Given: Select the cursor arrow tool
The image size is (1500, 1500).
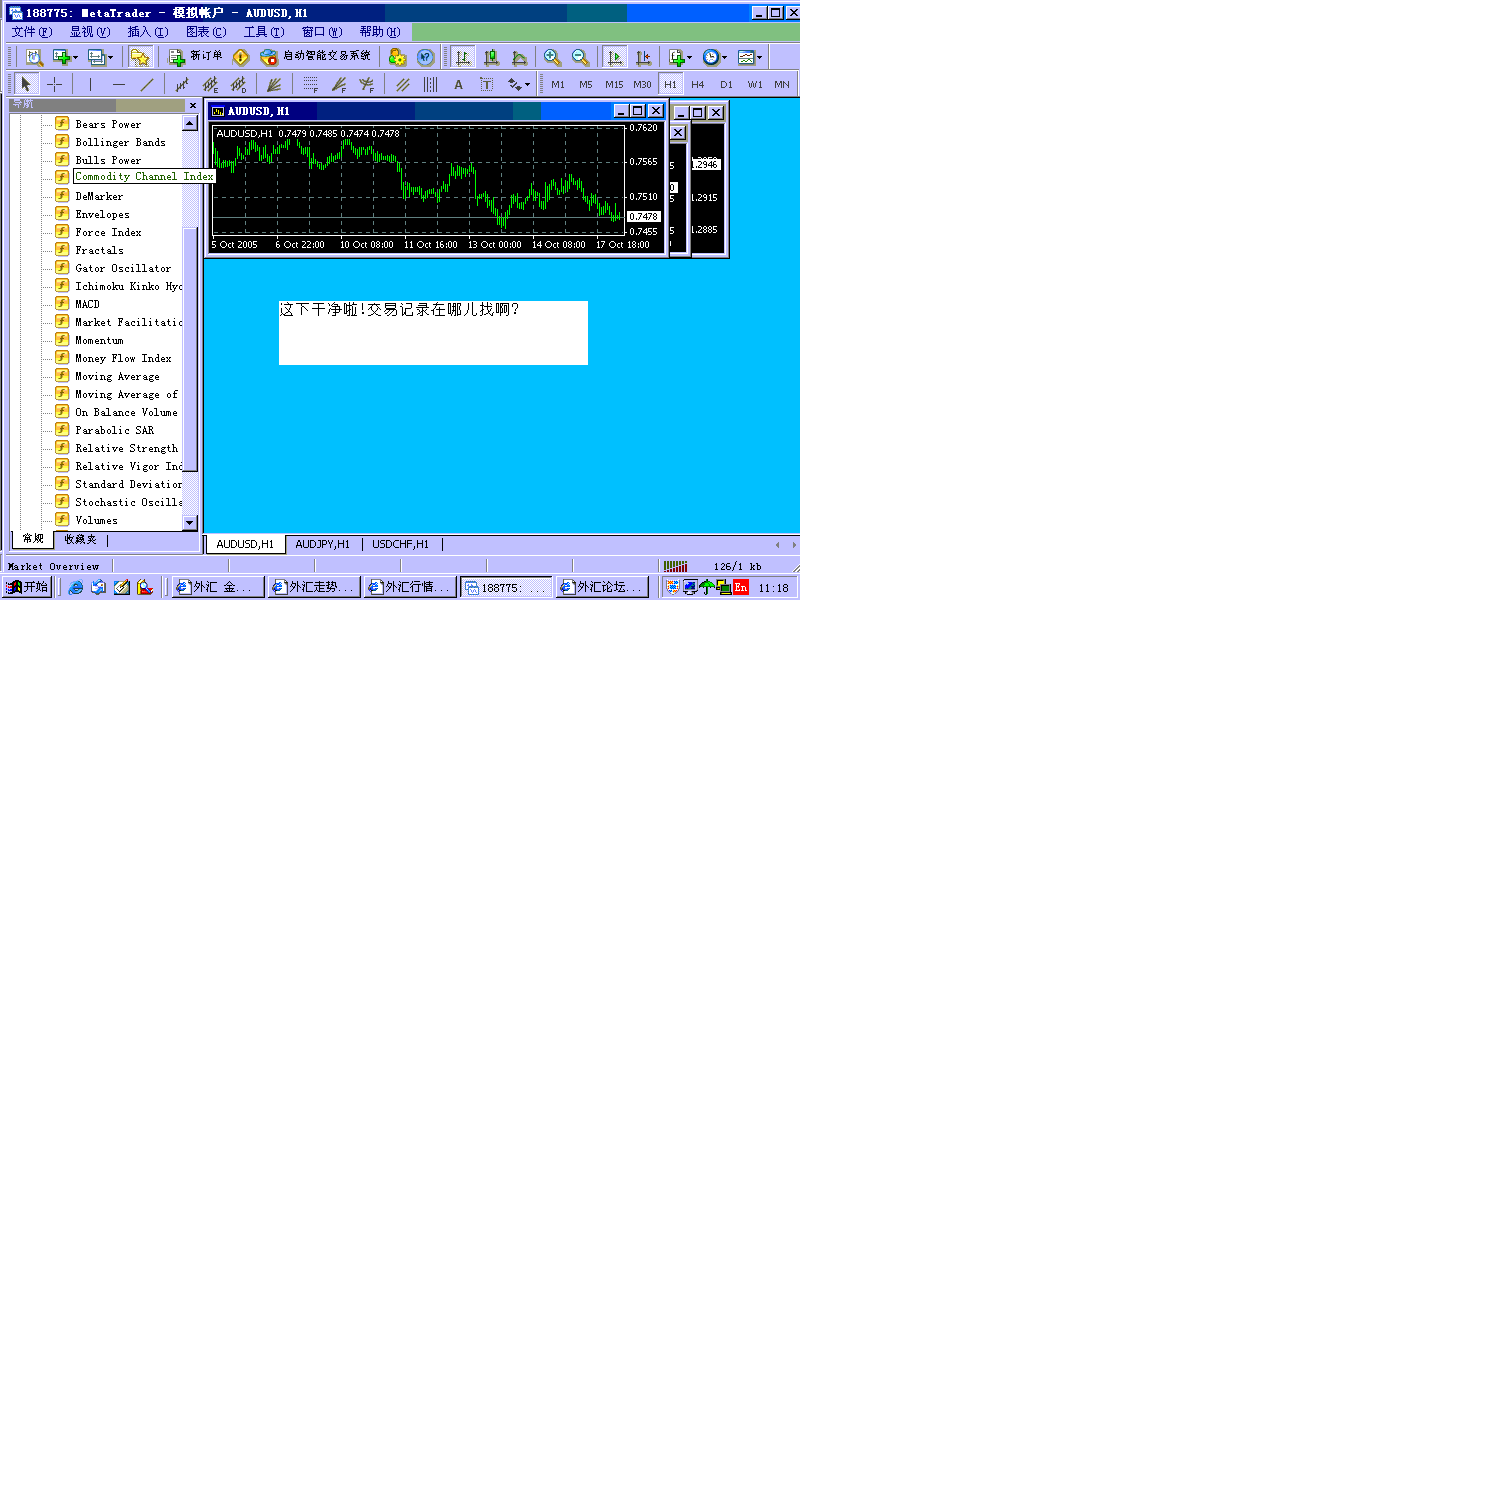Looking at the screenshot, I should (26, 84).
